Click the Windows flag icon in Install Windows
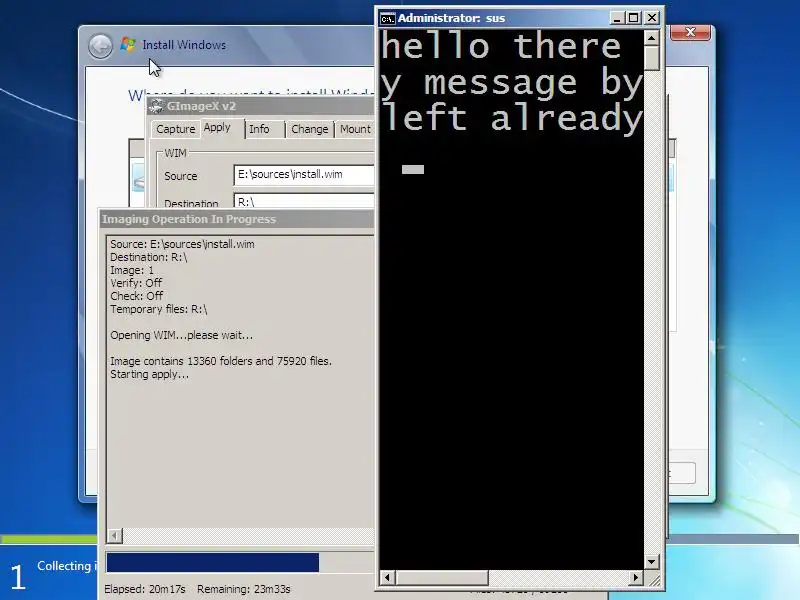This screenshot has width=800, height=600. (128, 44)
